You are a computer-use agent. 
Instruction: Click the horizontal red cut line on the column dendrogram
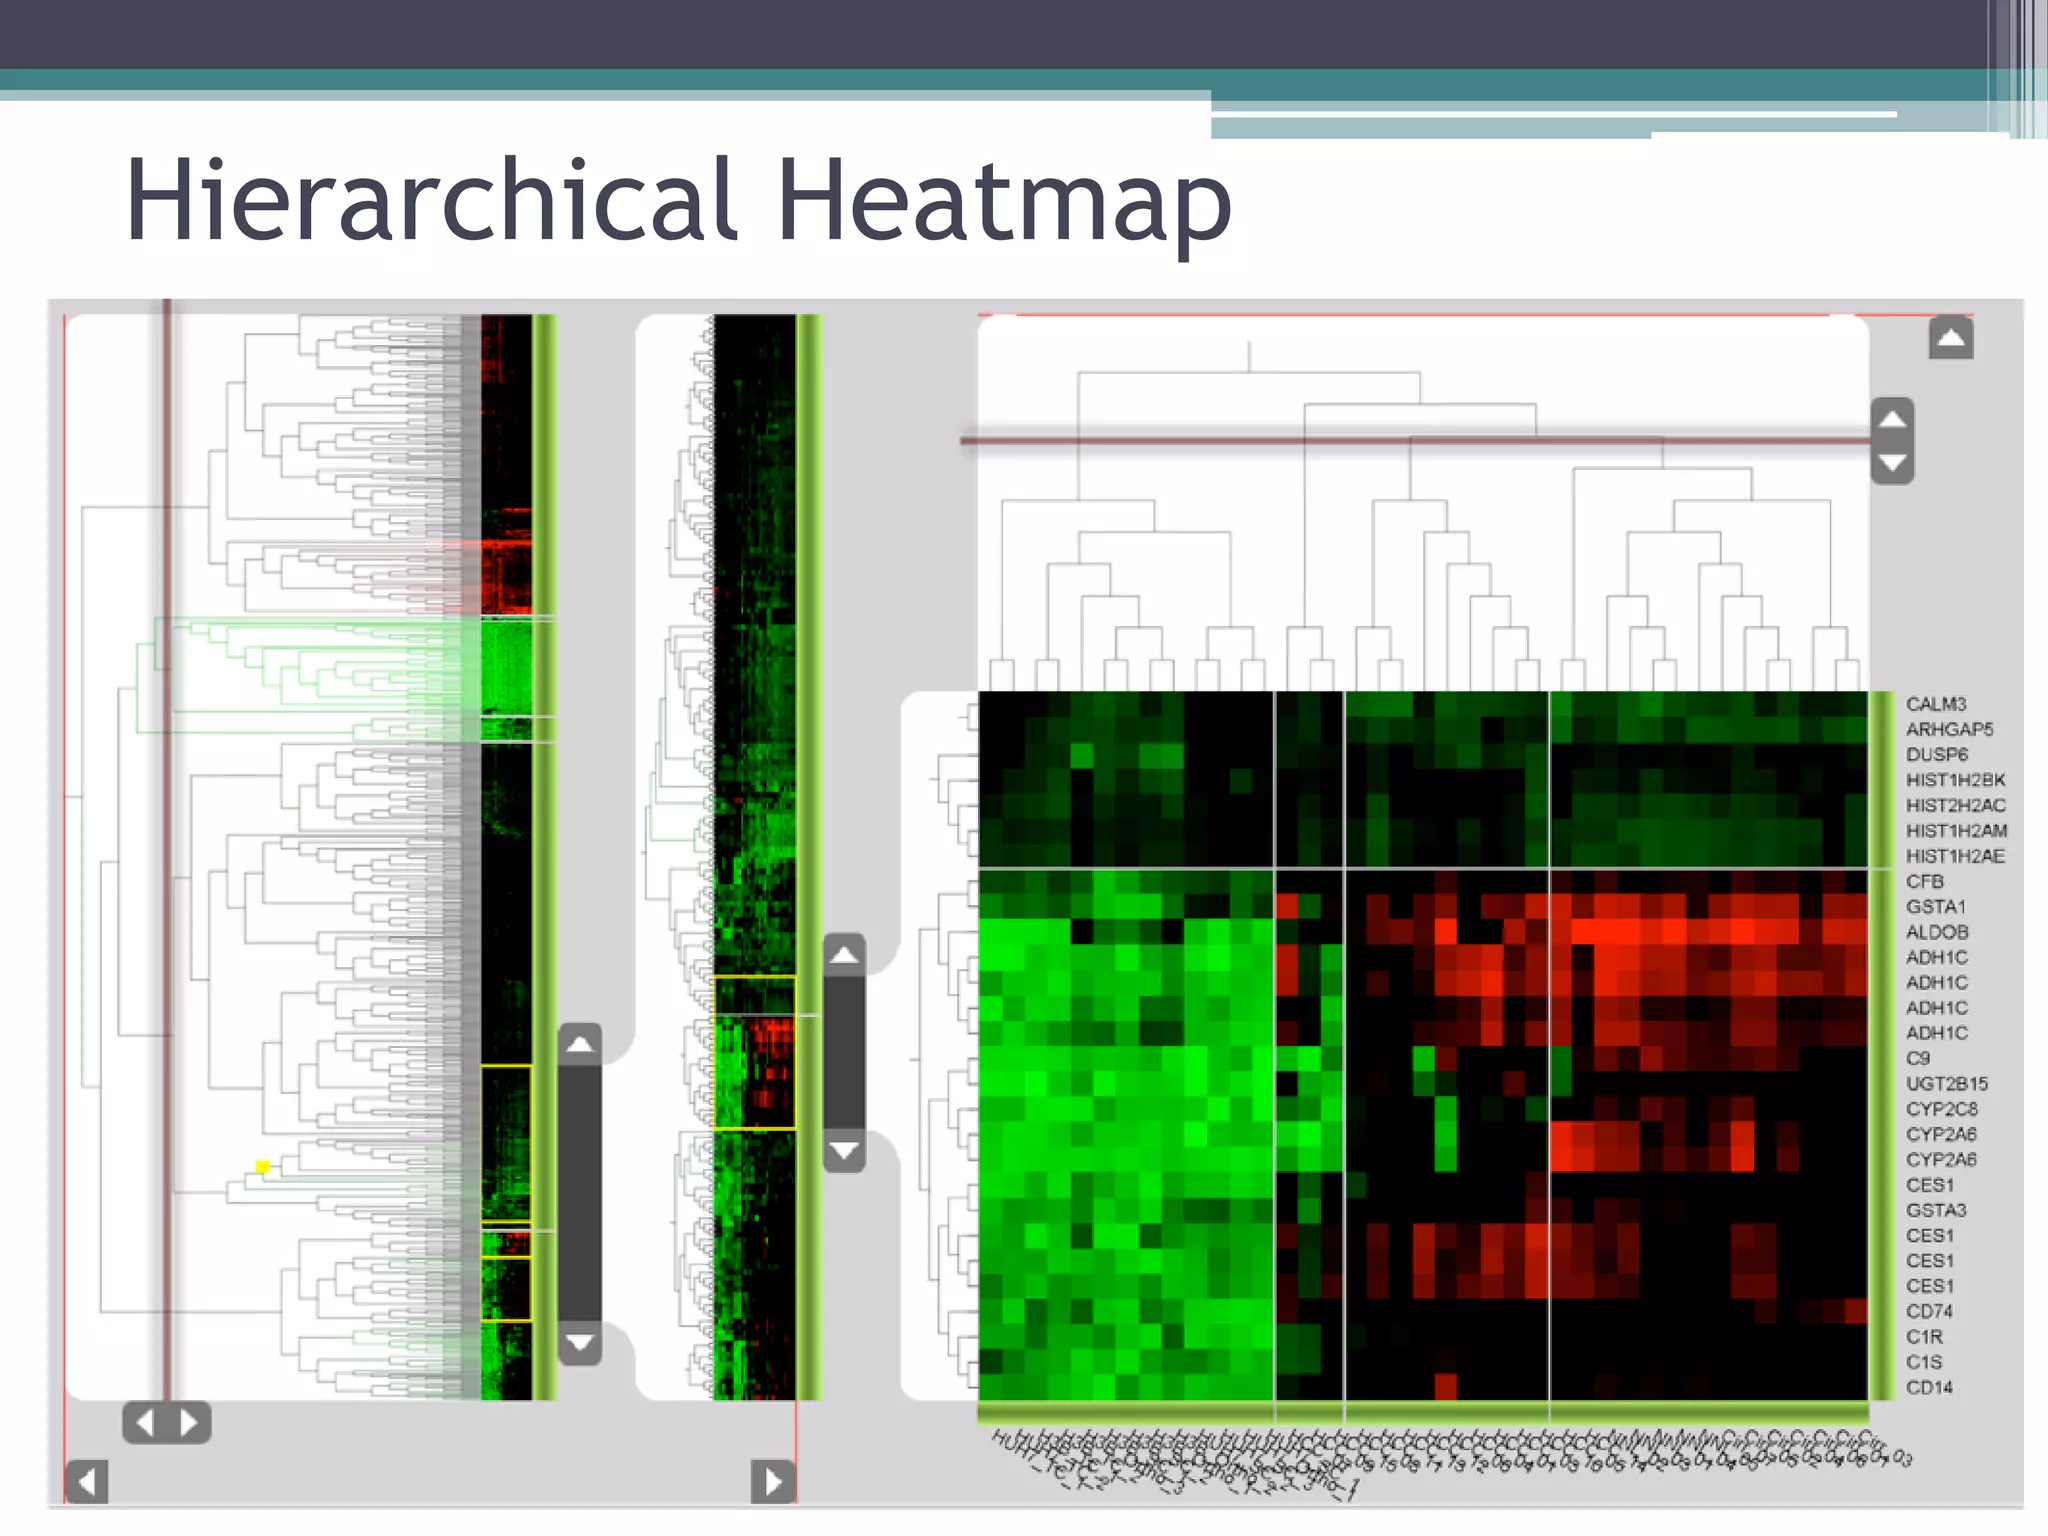(x=1416, y=439)
